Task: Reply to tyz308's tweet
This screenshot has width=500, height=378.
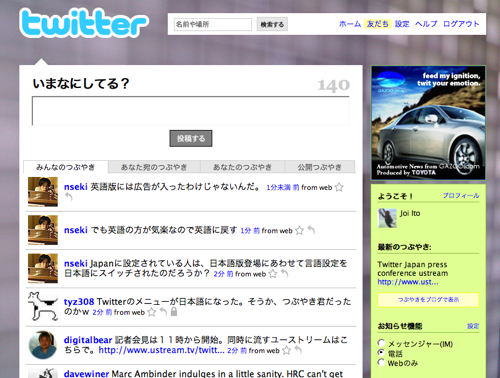Action: [x=163, y=312]
